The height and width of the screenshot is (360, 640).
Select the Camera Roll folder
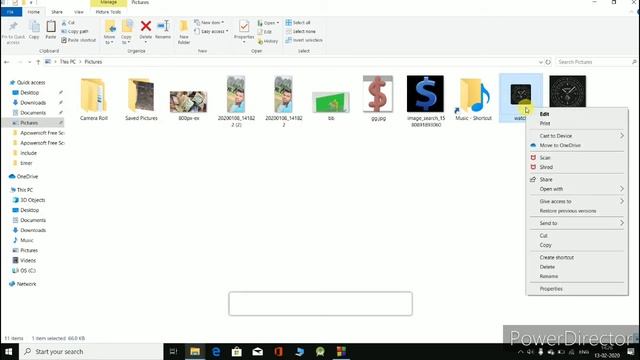point(94,99)
